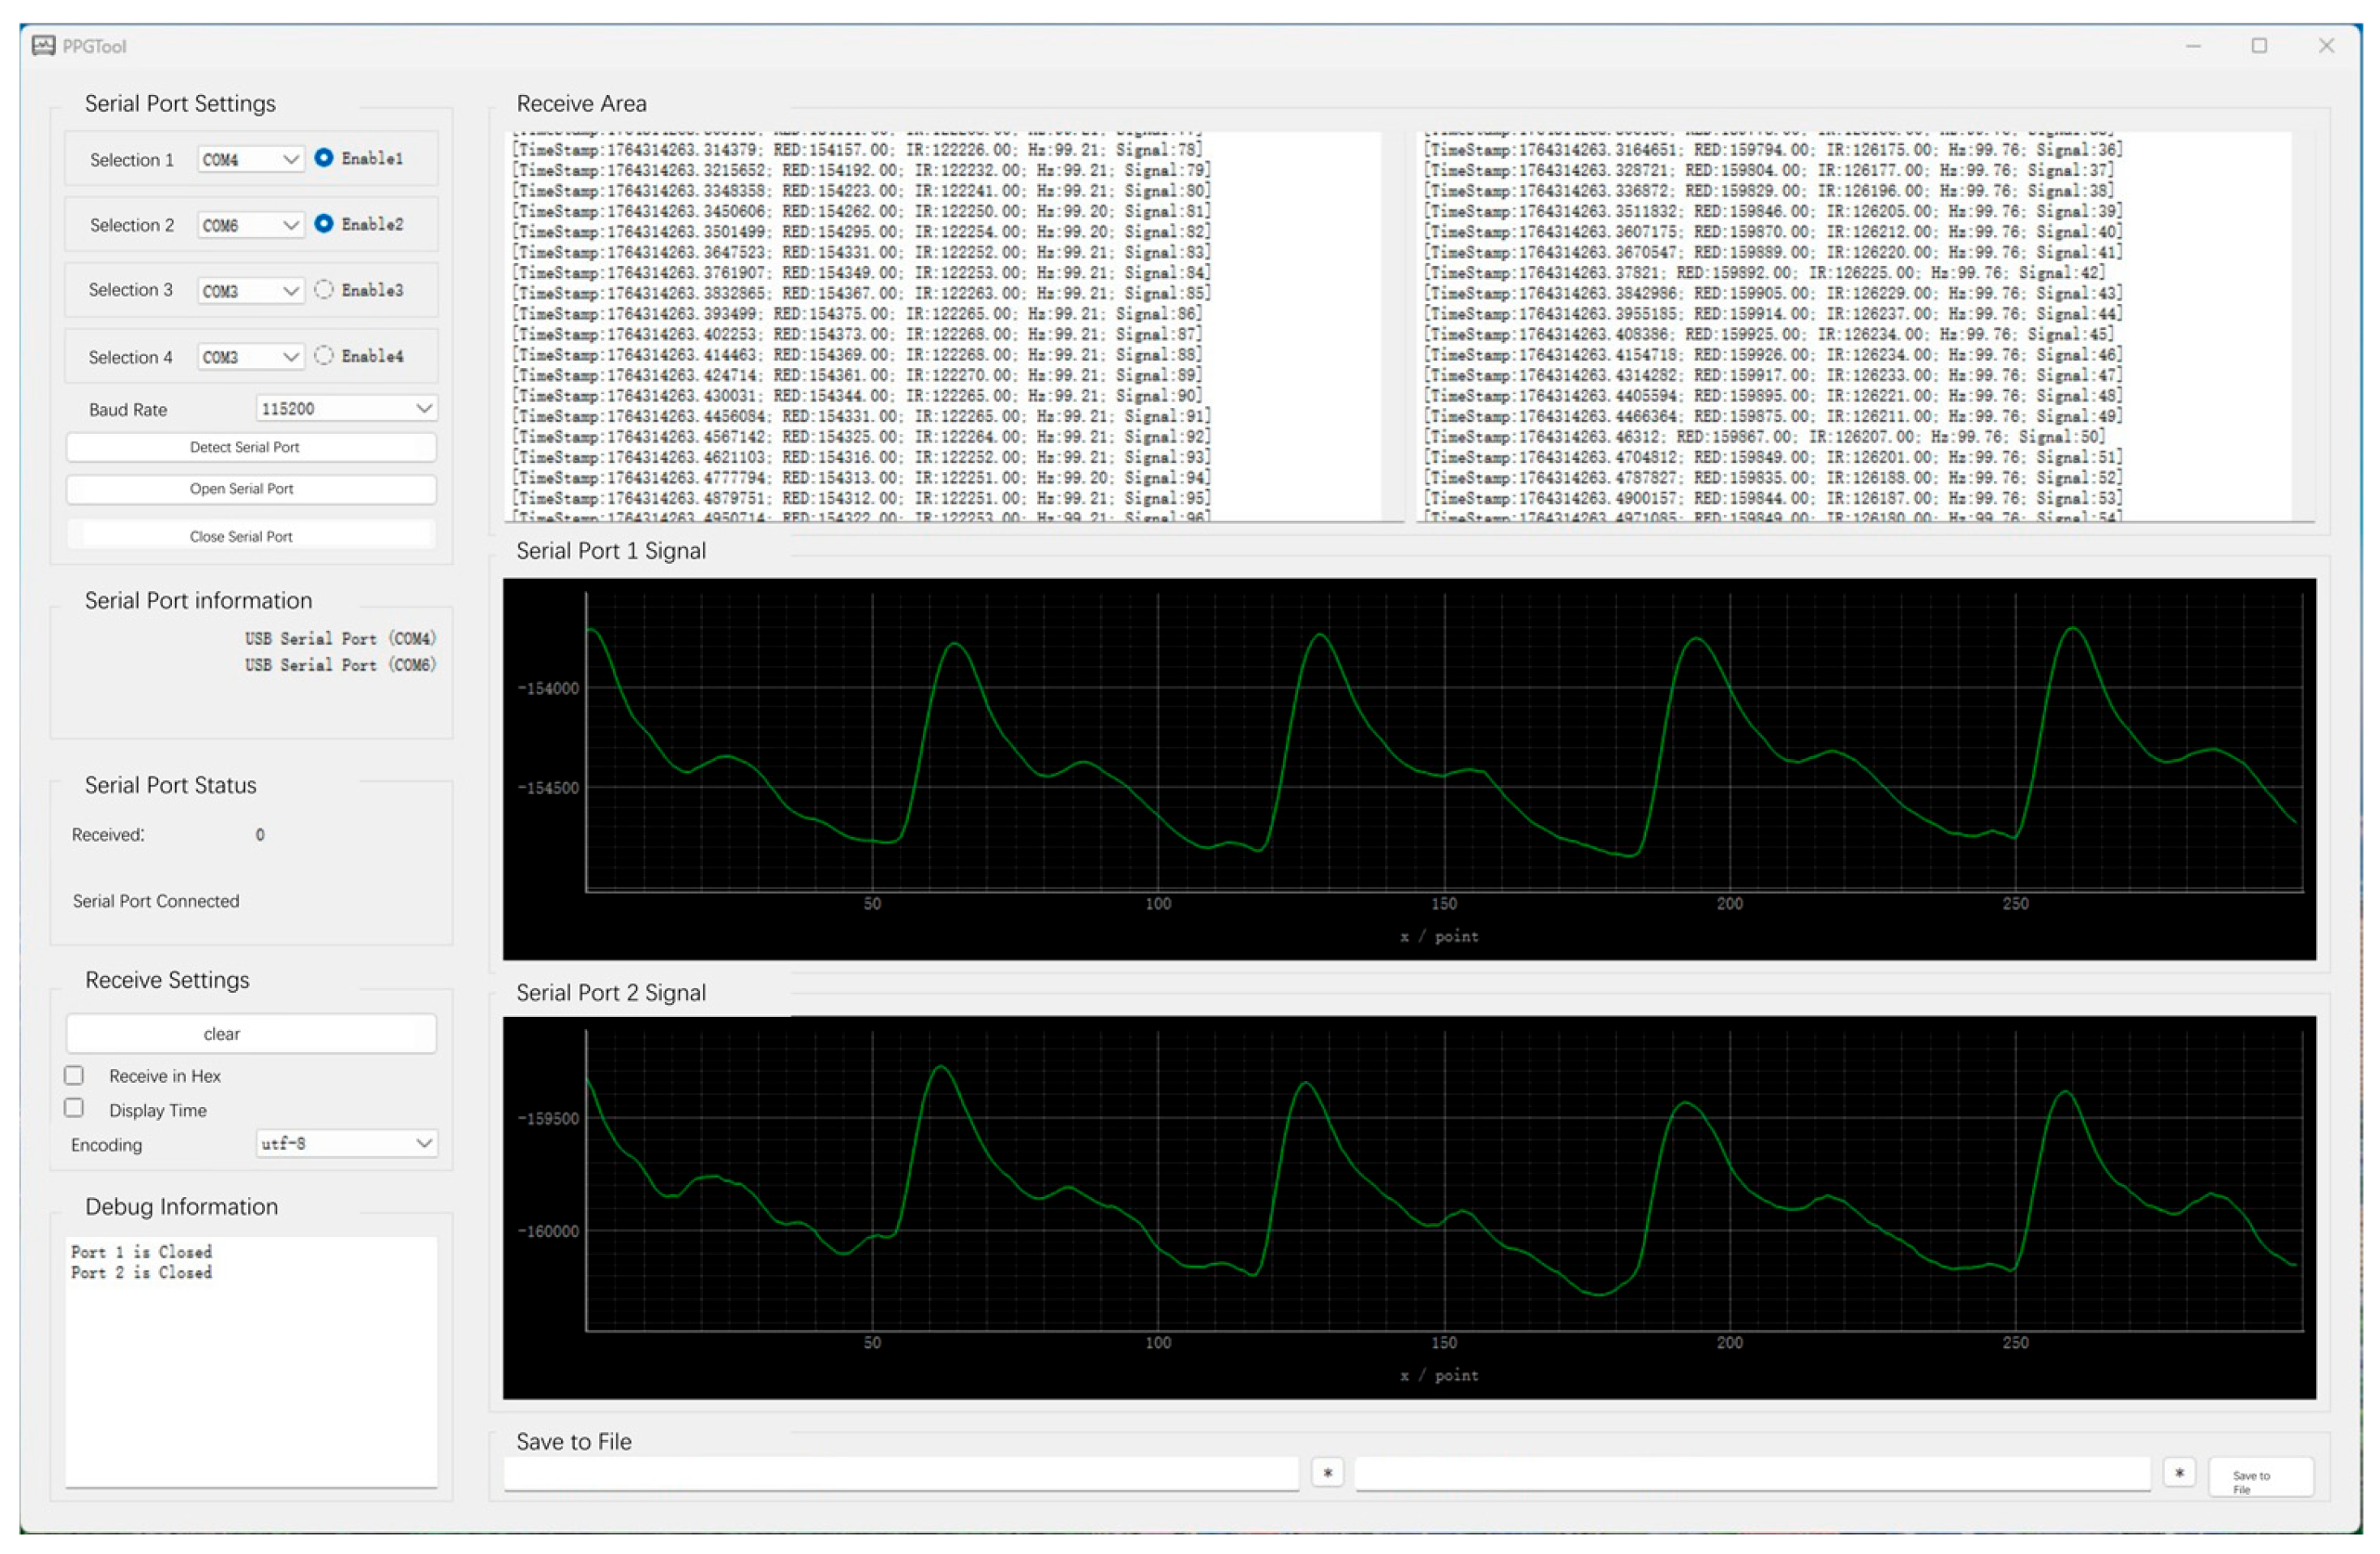Click the Open Serial Port button
The image size is (2380, 1554).
coord(250,489)
